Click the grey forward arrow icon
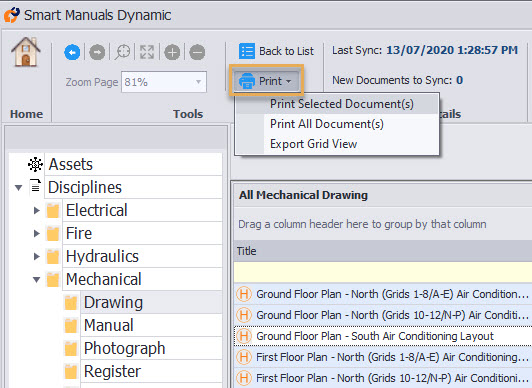The width and height of the screenshot is (532, 388). click(x=97, y=53)
